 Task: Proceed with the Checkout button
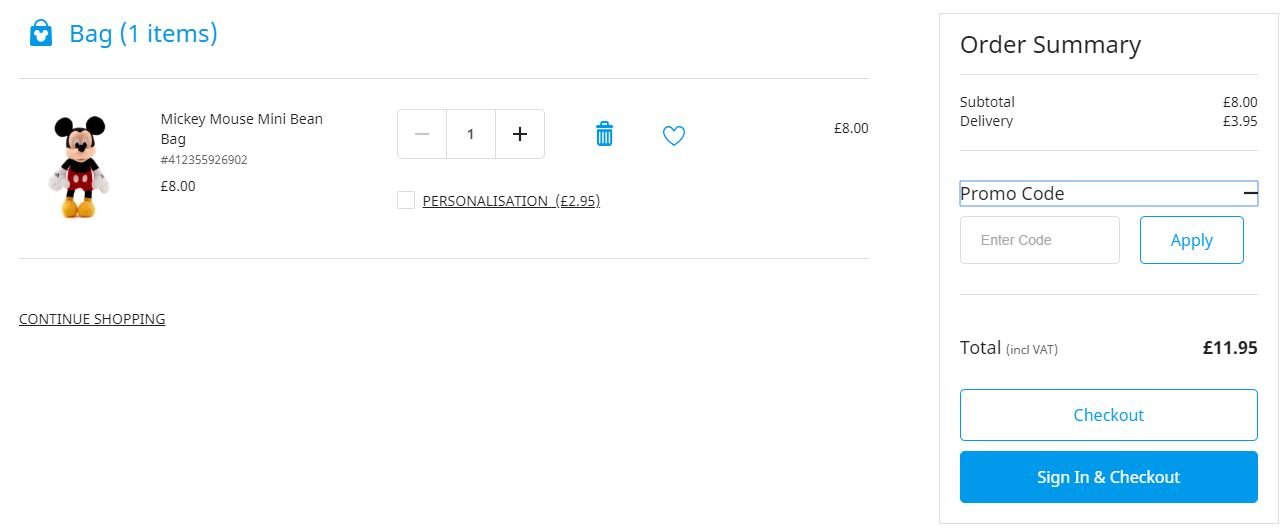tap(1109, 415)
